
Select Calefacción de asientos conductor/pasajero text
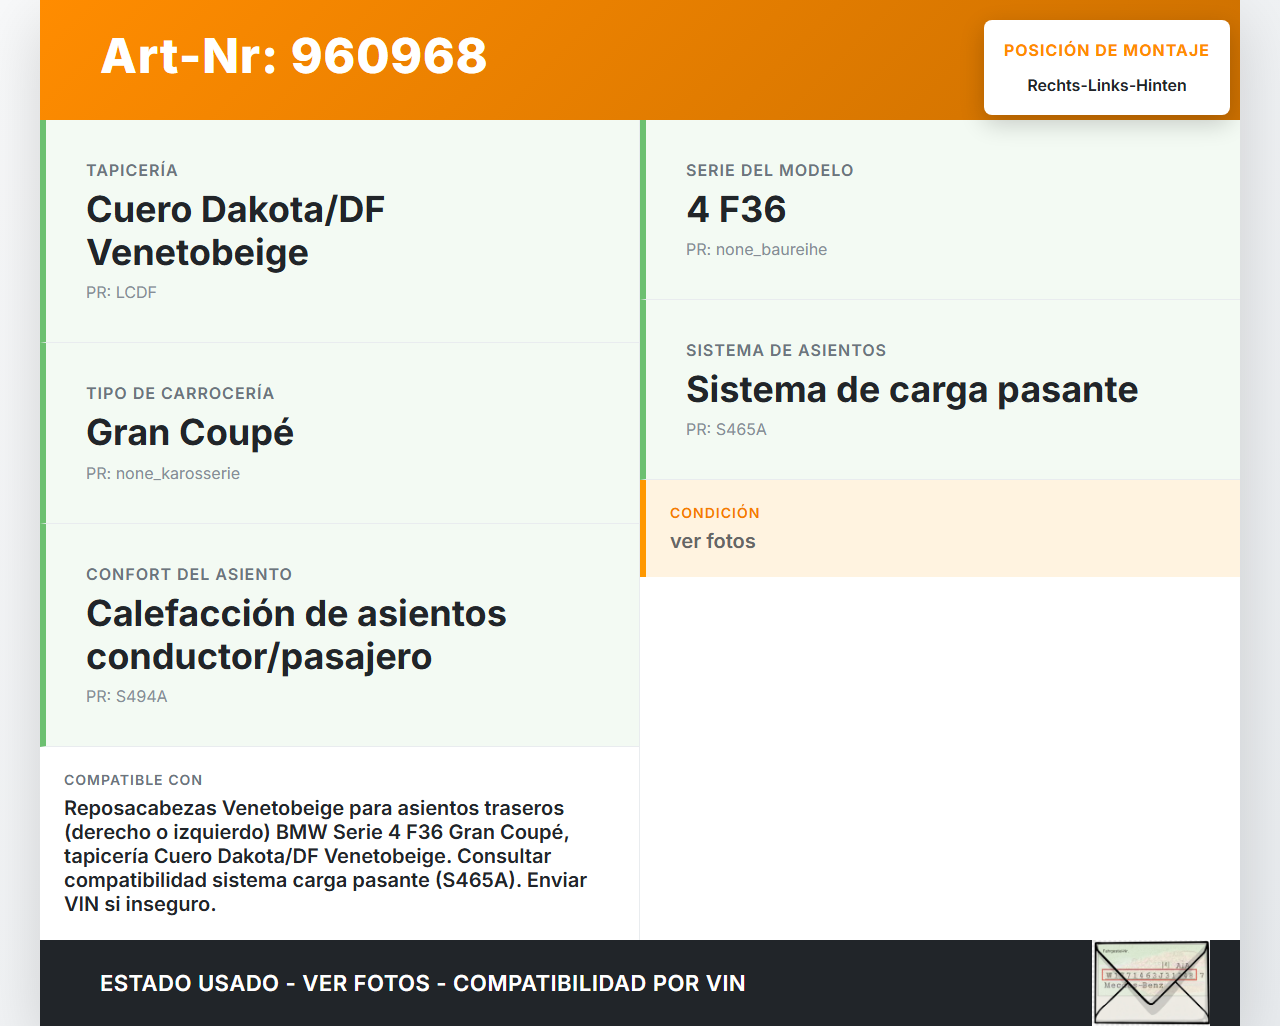[296, 635]
